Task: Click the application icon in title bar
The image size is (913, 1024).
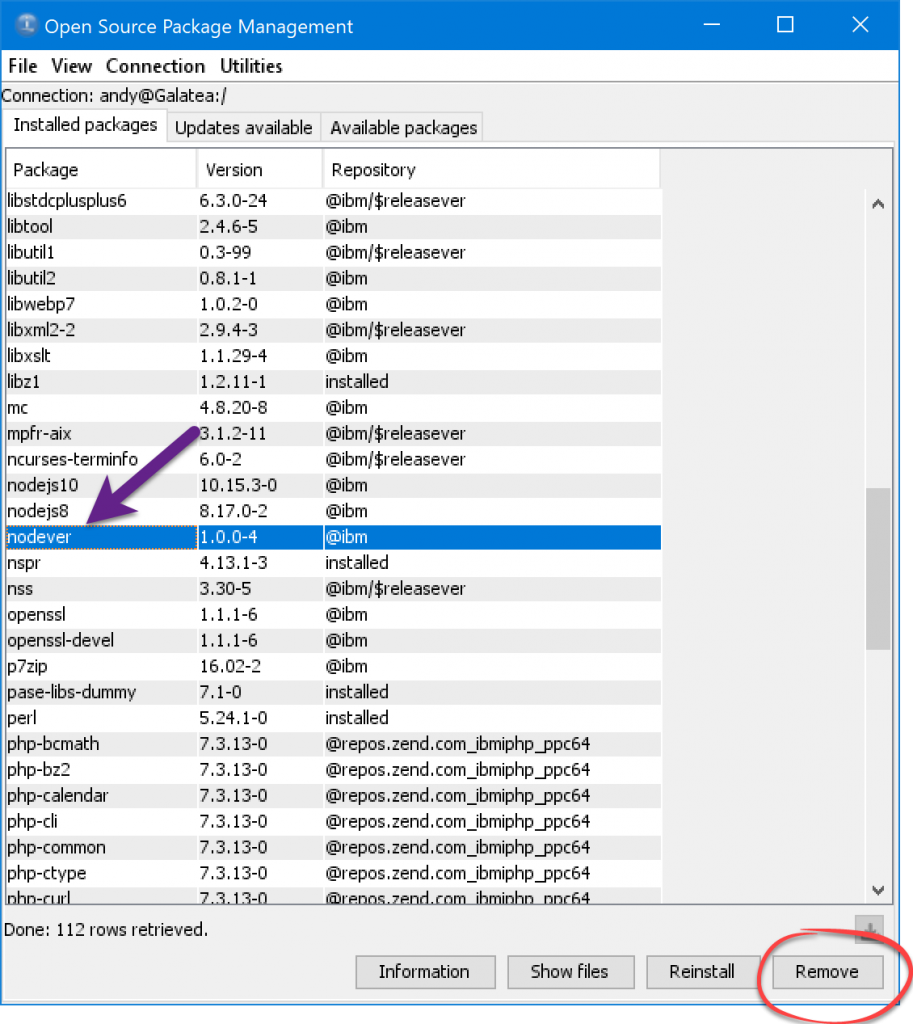Action: point(26,26)
